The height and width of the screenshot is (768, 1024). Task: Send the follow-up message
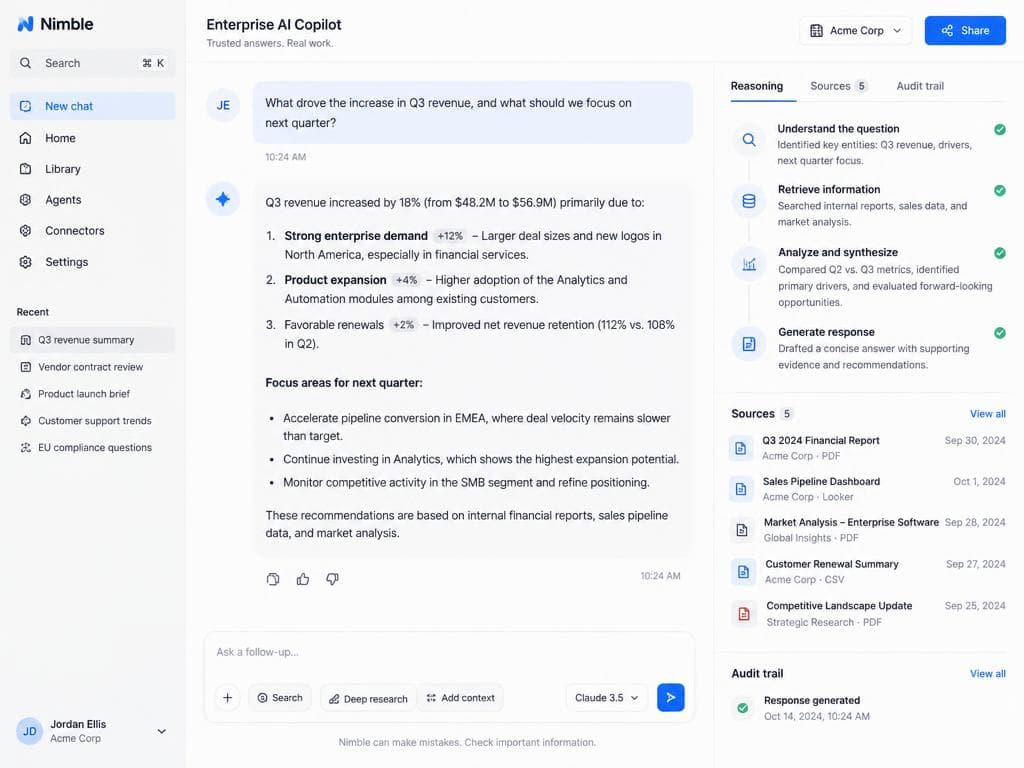point(671,697)
